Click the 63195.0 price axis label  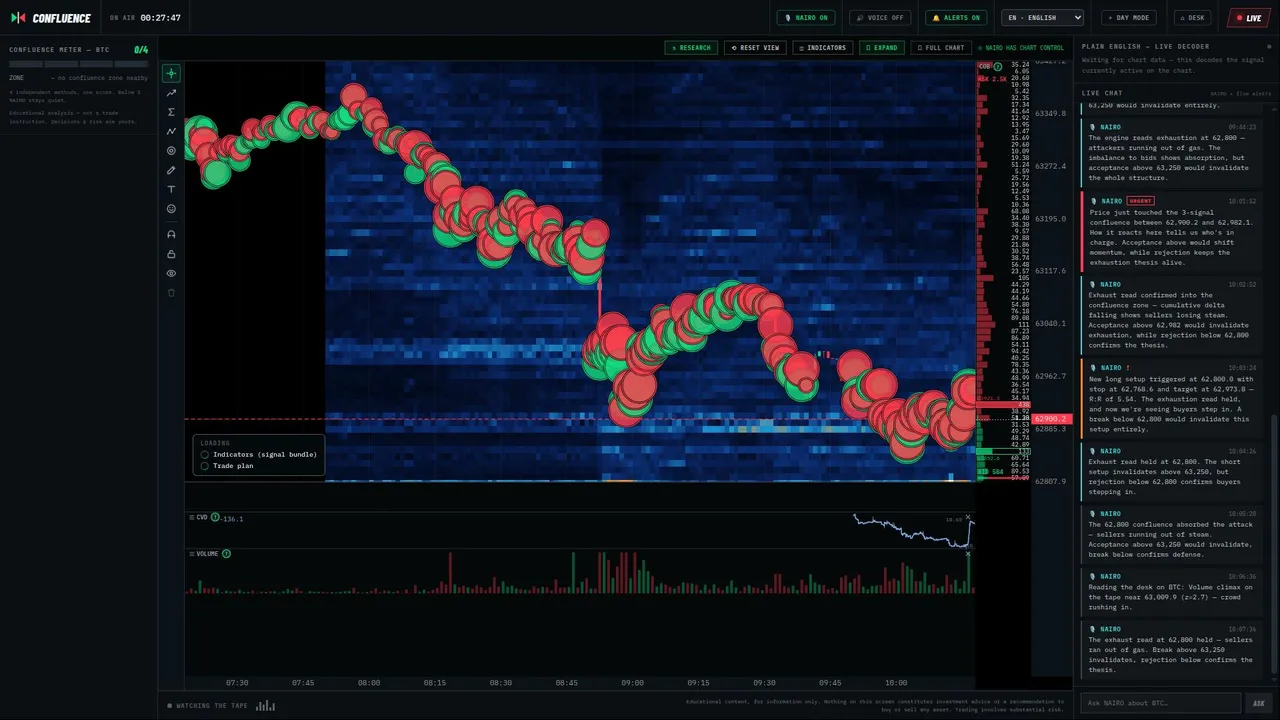(1050, 219)
